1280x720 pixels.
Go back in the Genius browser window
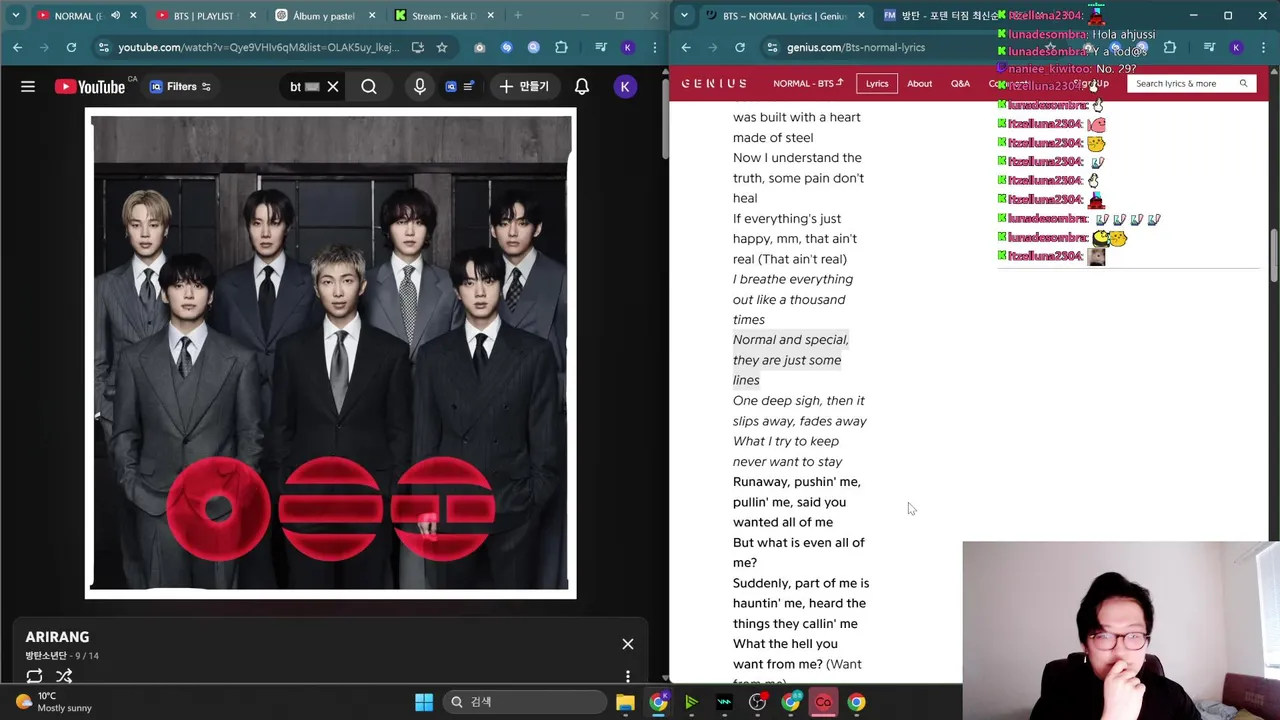(686, 47)
